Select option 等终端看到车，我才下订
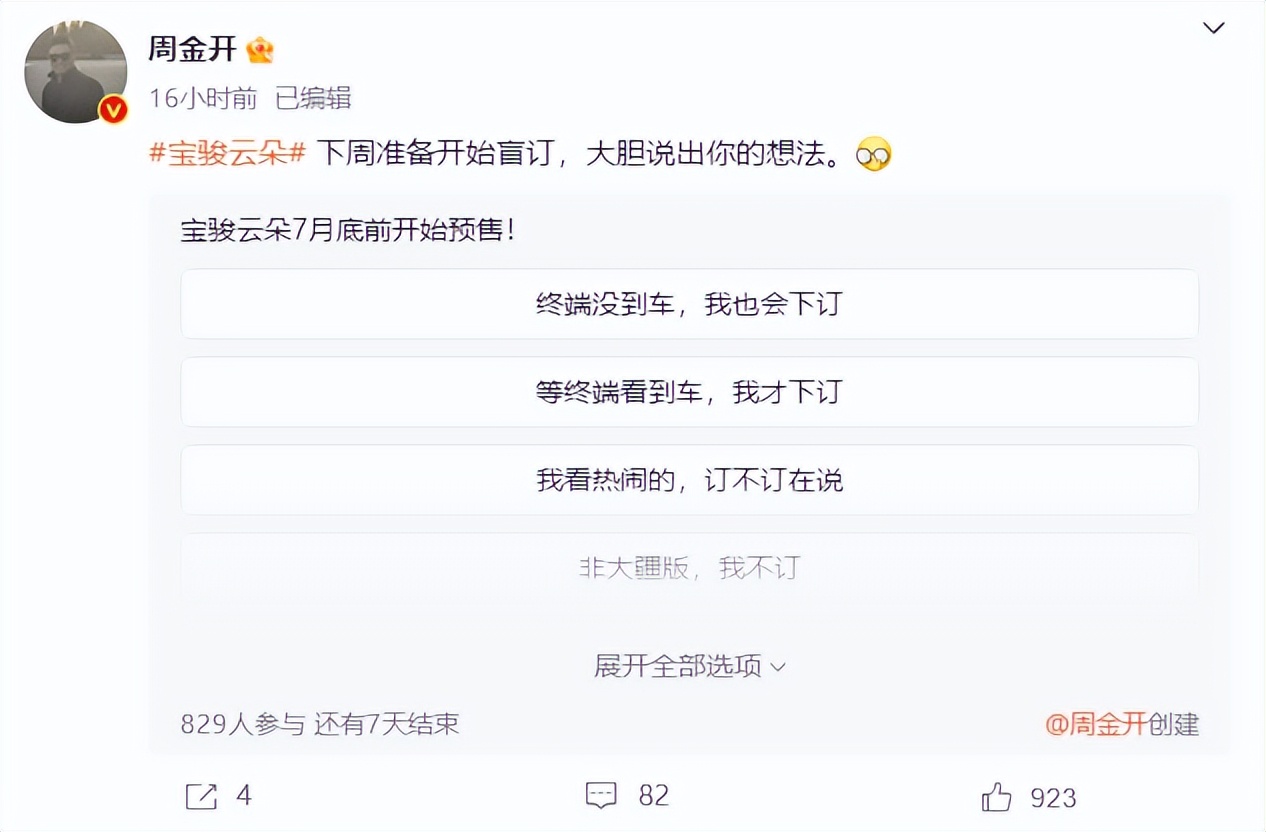Screen dimensions: 1266x832 click(689, 392)
